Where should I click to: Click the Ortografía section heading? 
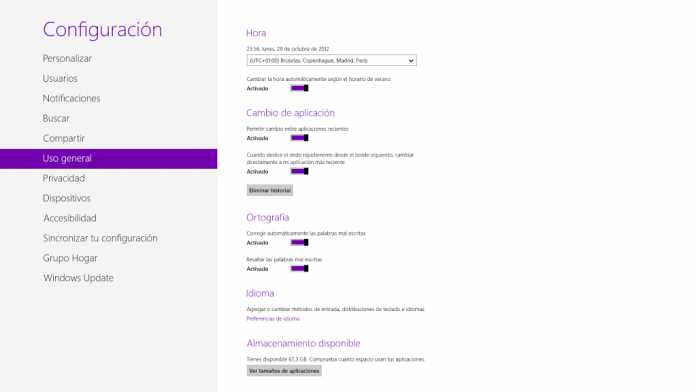tap(268, 218)
